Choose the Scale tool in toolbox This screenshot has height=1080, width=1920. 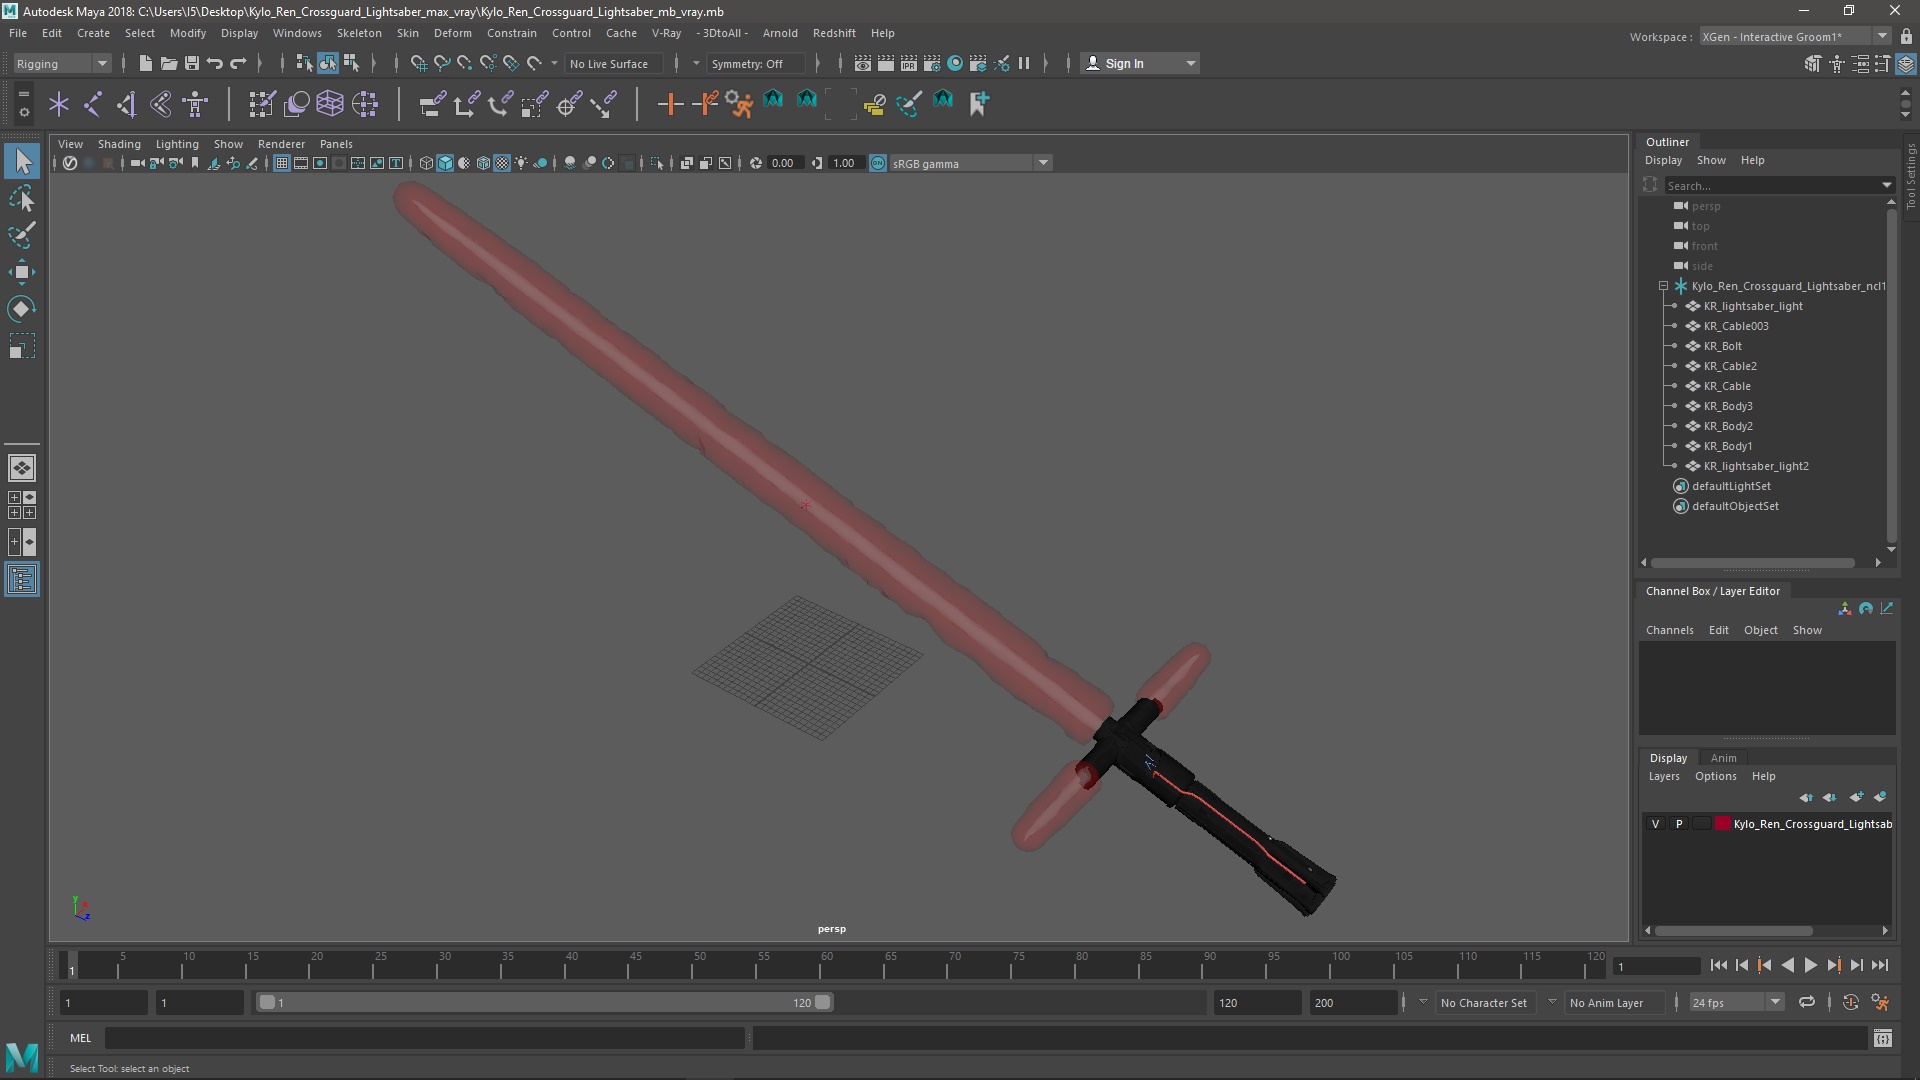tap(22, 346)
